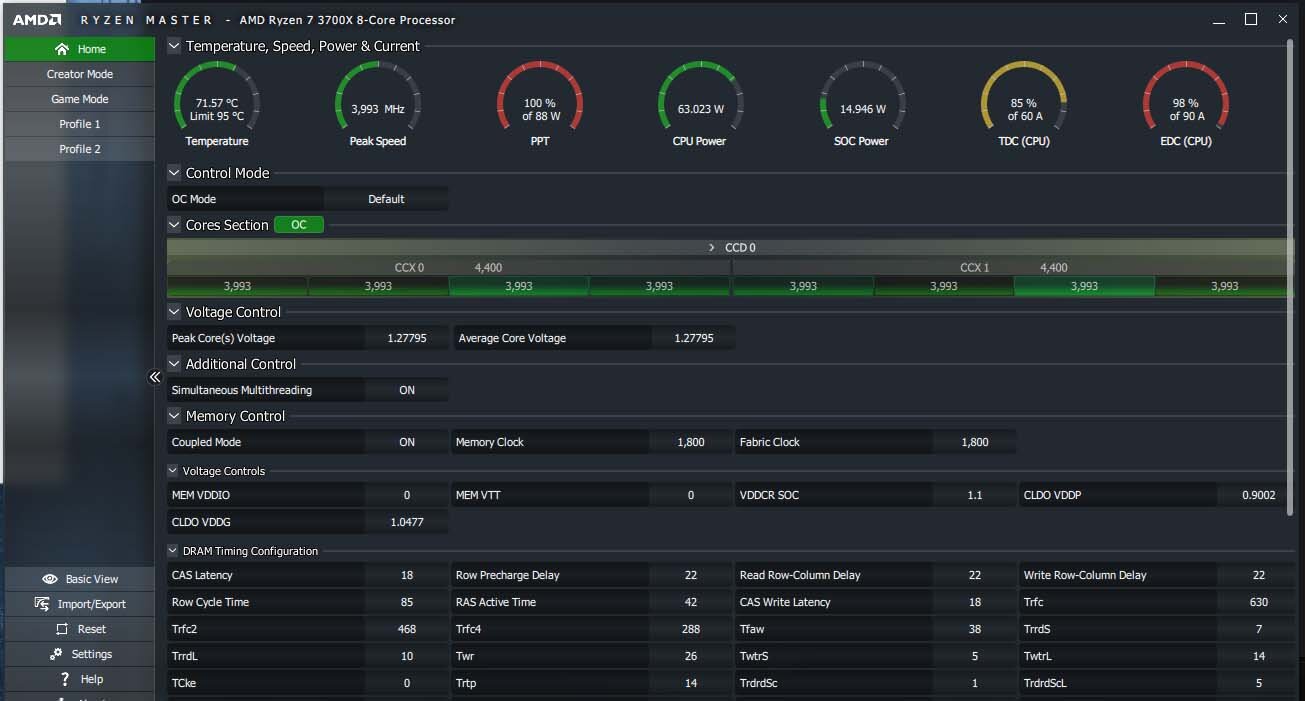Click the VDDCR SOC value 1.1
This screenshot has height=701, width=1305.
click(x=975, y=495)
